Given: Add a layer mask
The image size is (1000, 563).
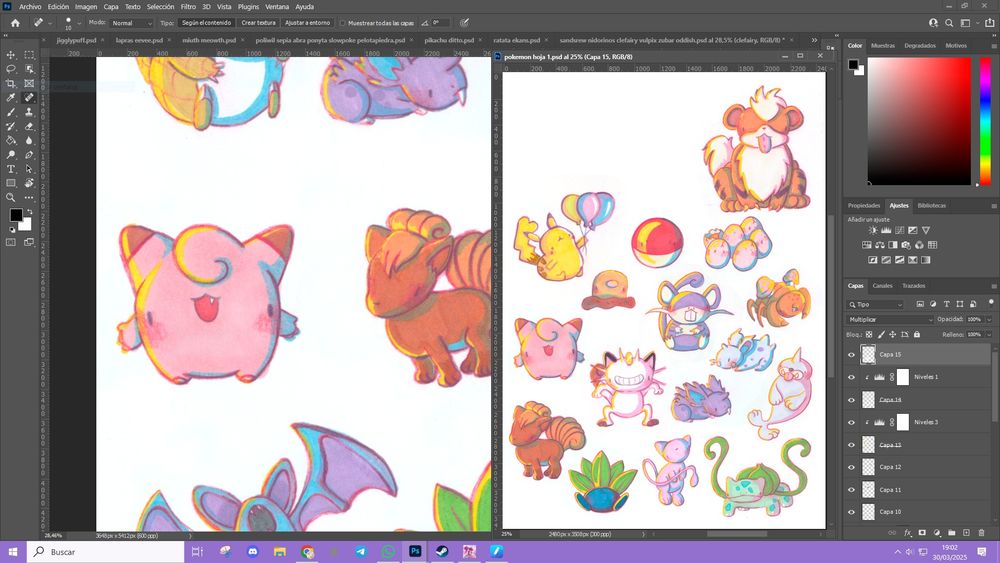Looking at the screenshot, I should pyautogui.click(x=922, y=533).
